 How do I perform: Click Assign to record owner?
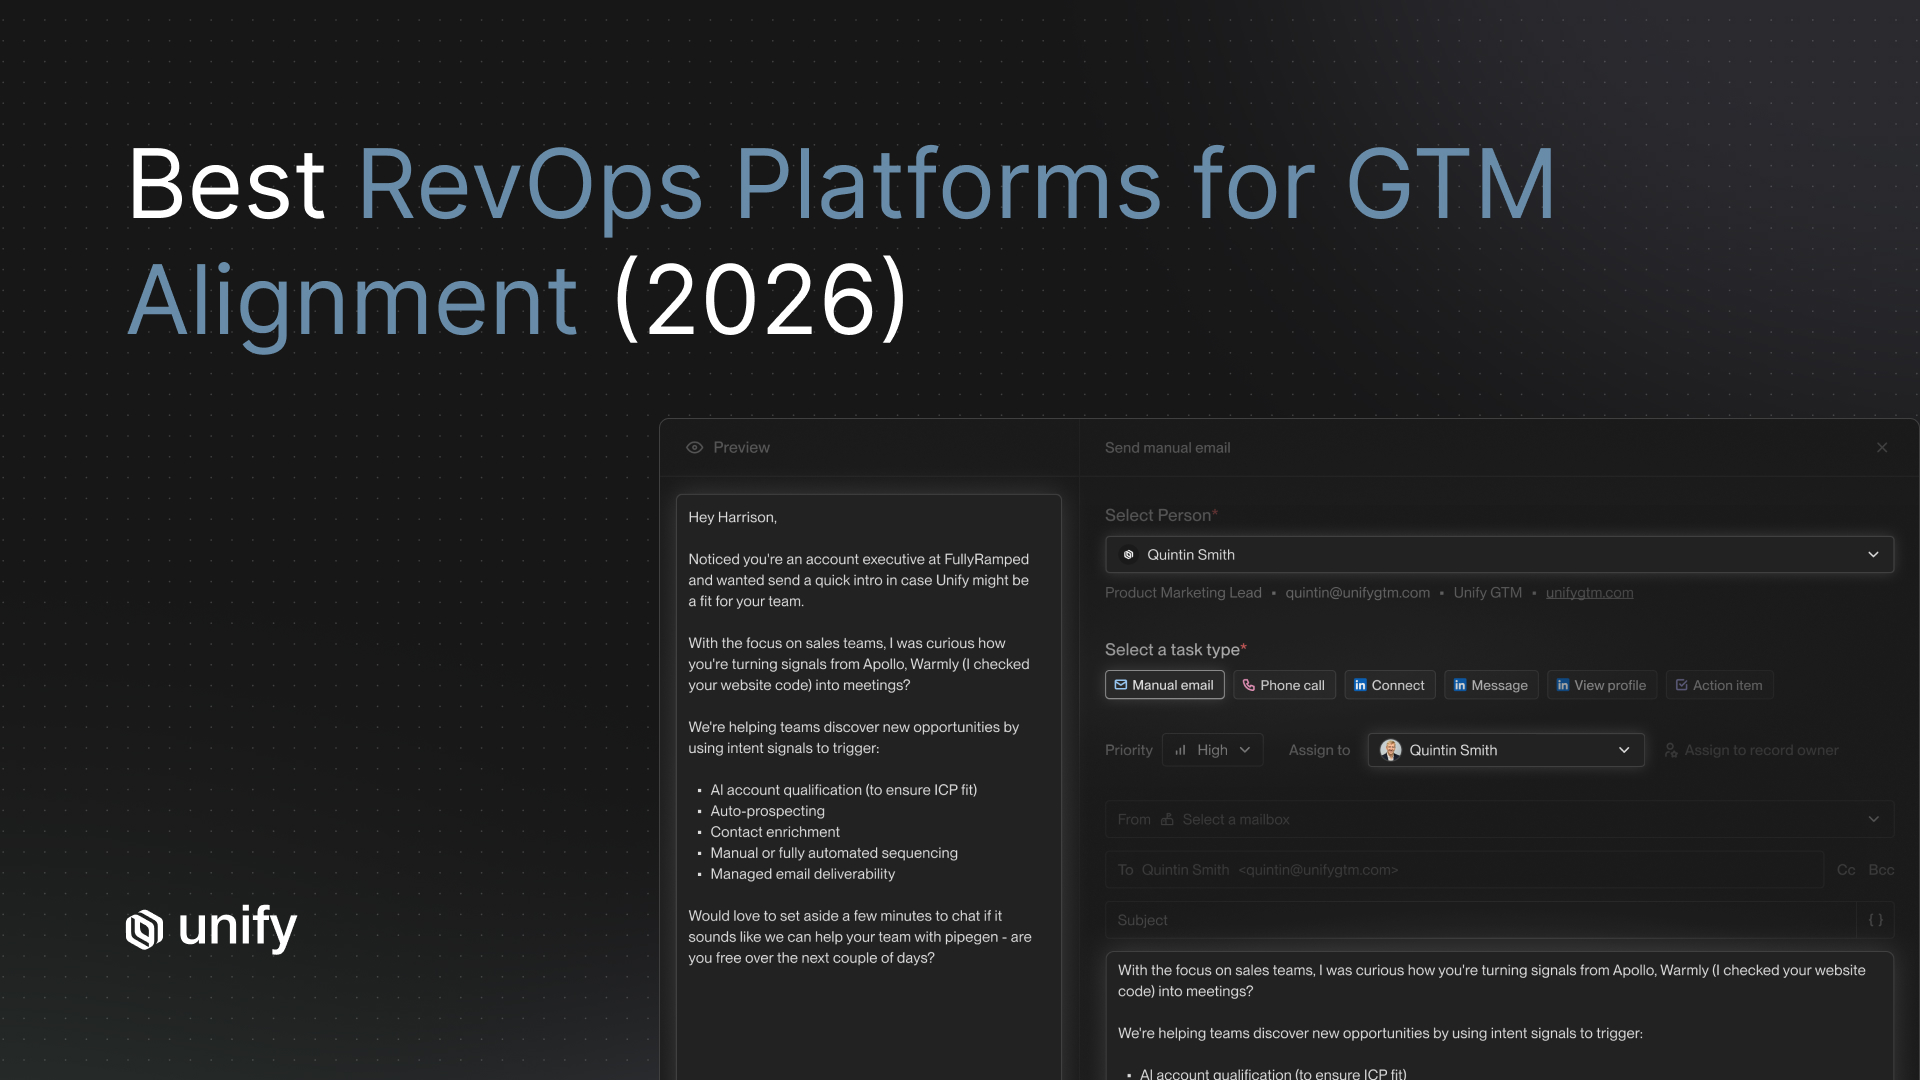(x=1751, y=750)
